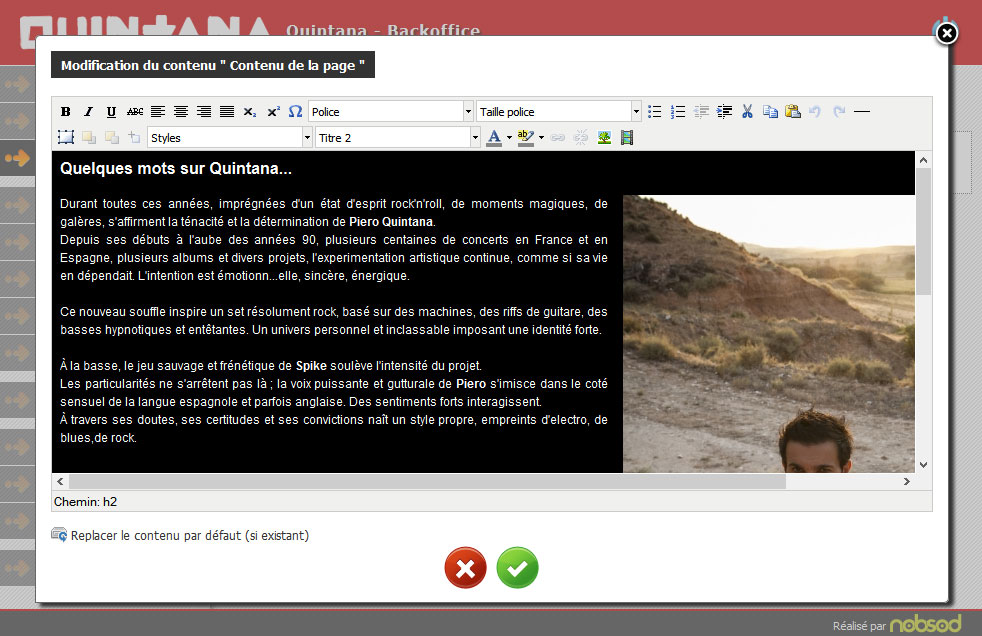The image size is (982, 636).
Task: Center-align the text
Action: point(181,111)
